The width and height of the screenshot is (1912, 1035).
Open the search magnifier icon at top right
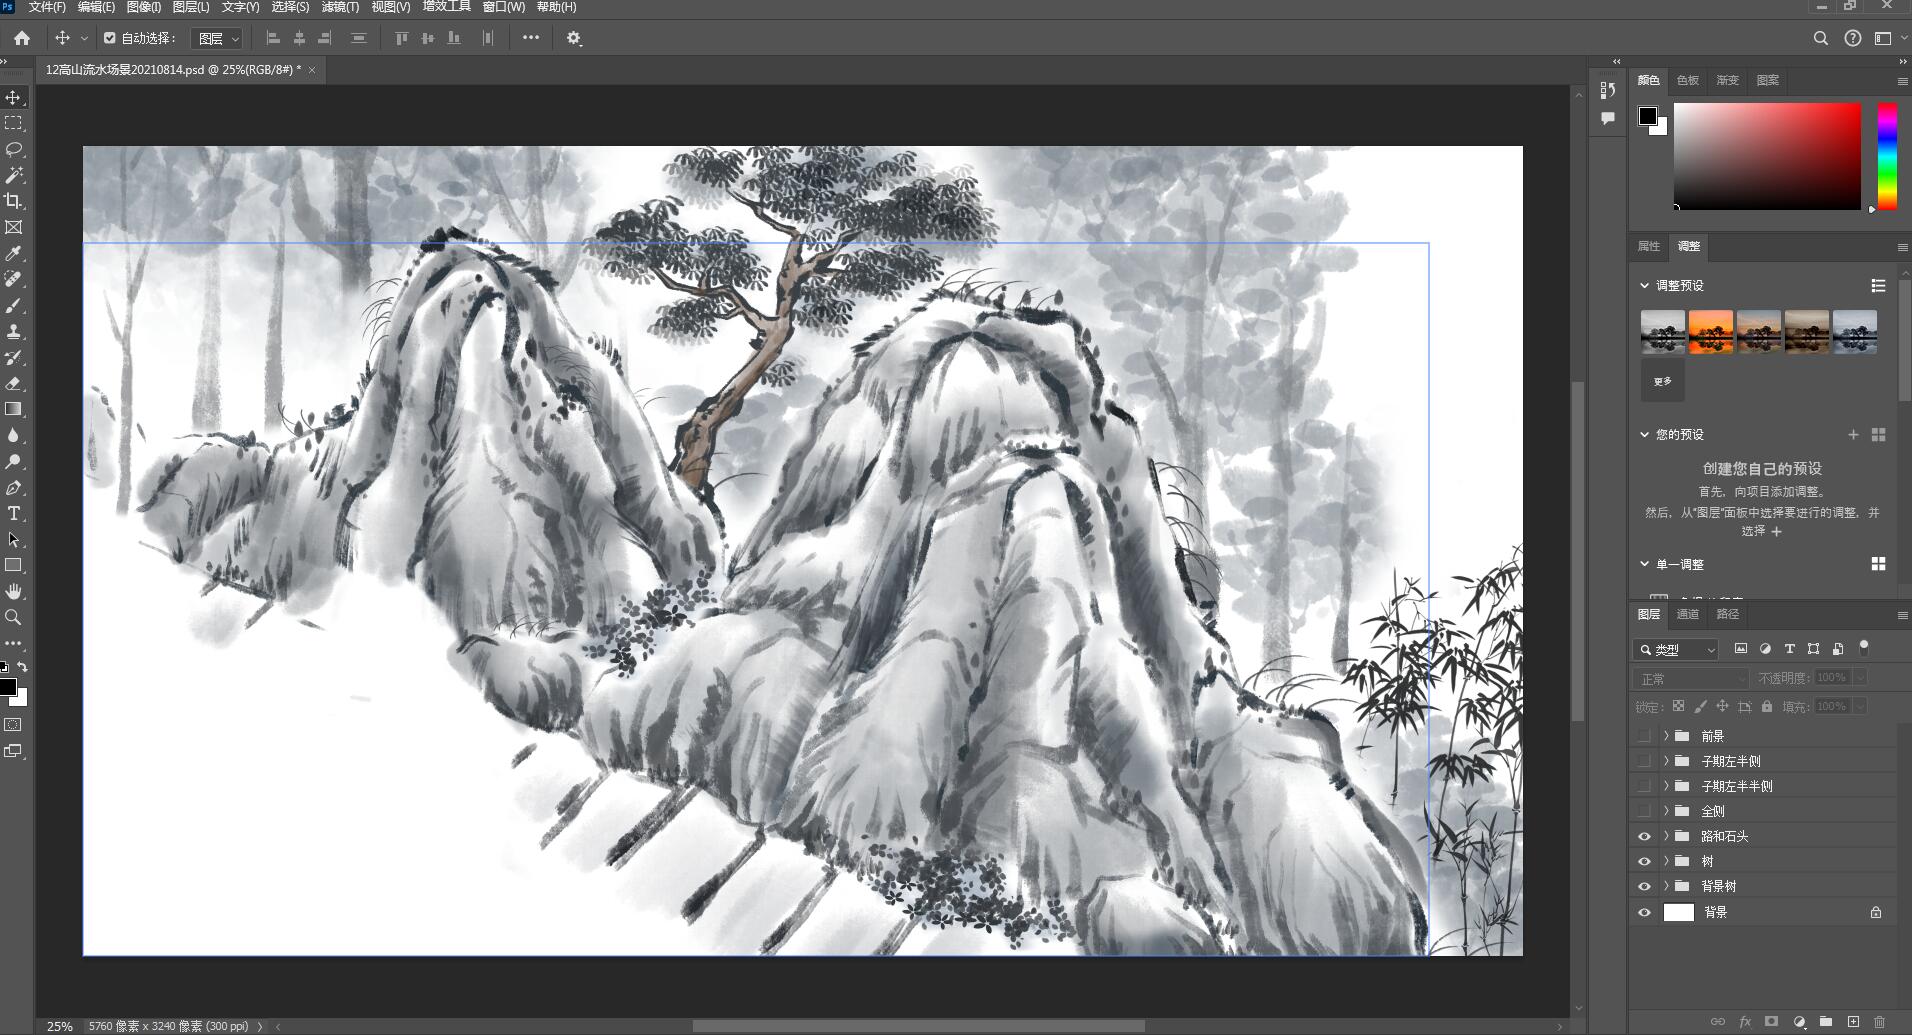click(x=1821, y=38)
